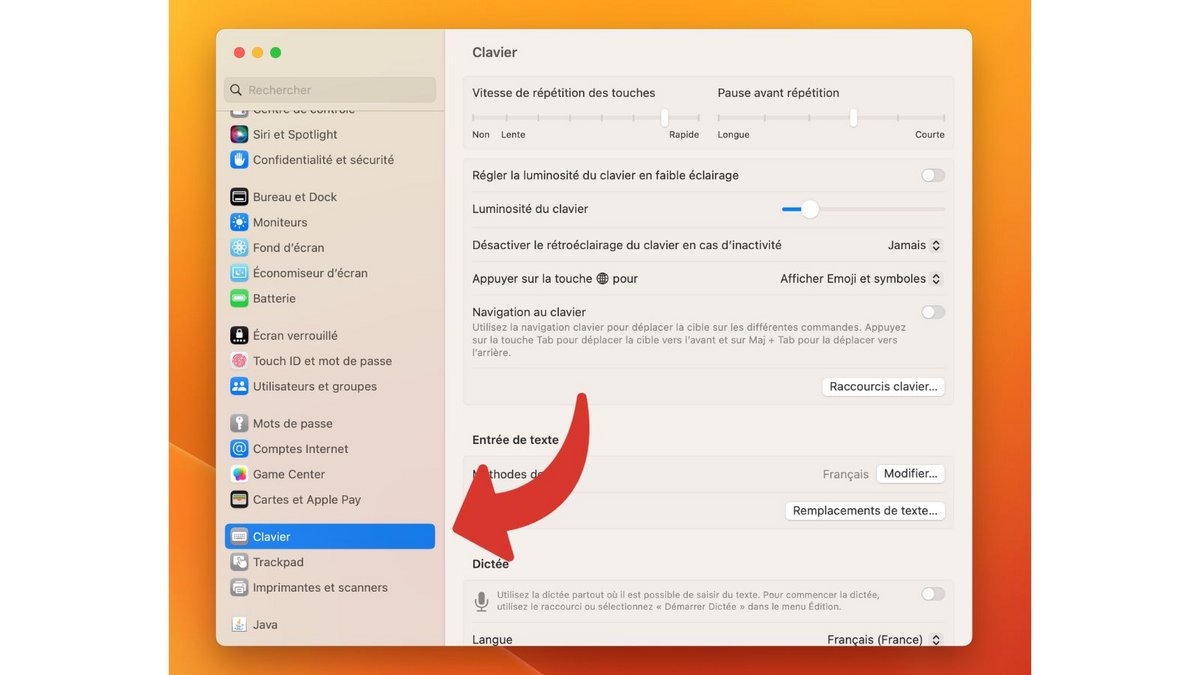1200x675 pixels.
Task: Select the Écran verrouillé lock icon
Action: (239, 336)
